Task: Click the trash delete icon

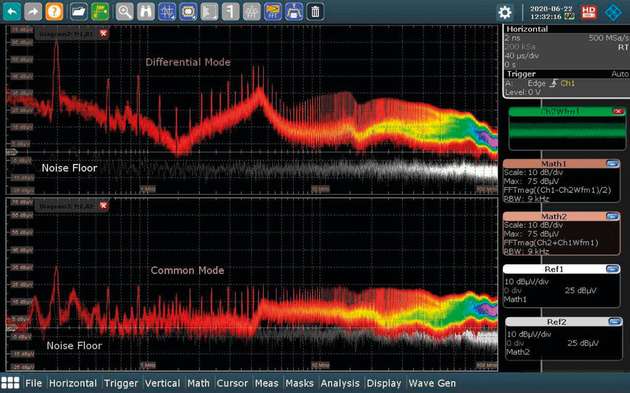Action: (315, 12)
